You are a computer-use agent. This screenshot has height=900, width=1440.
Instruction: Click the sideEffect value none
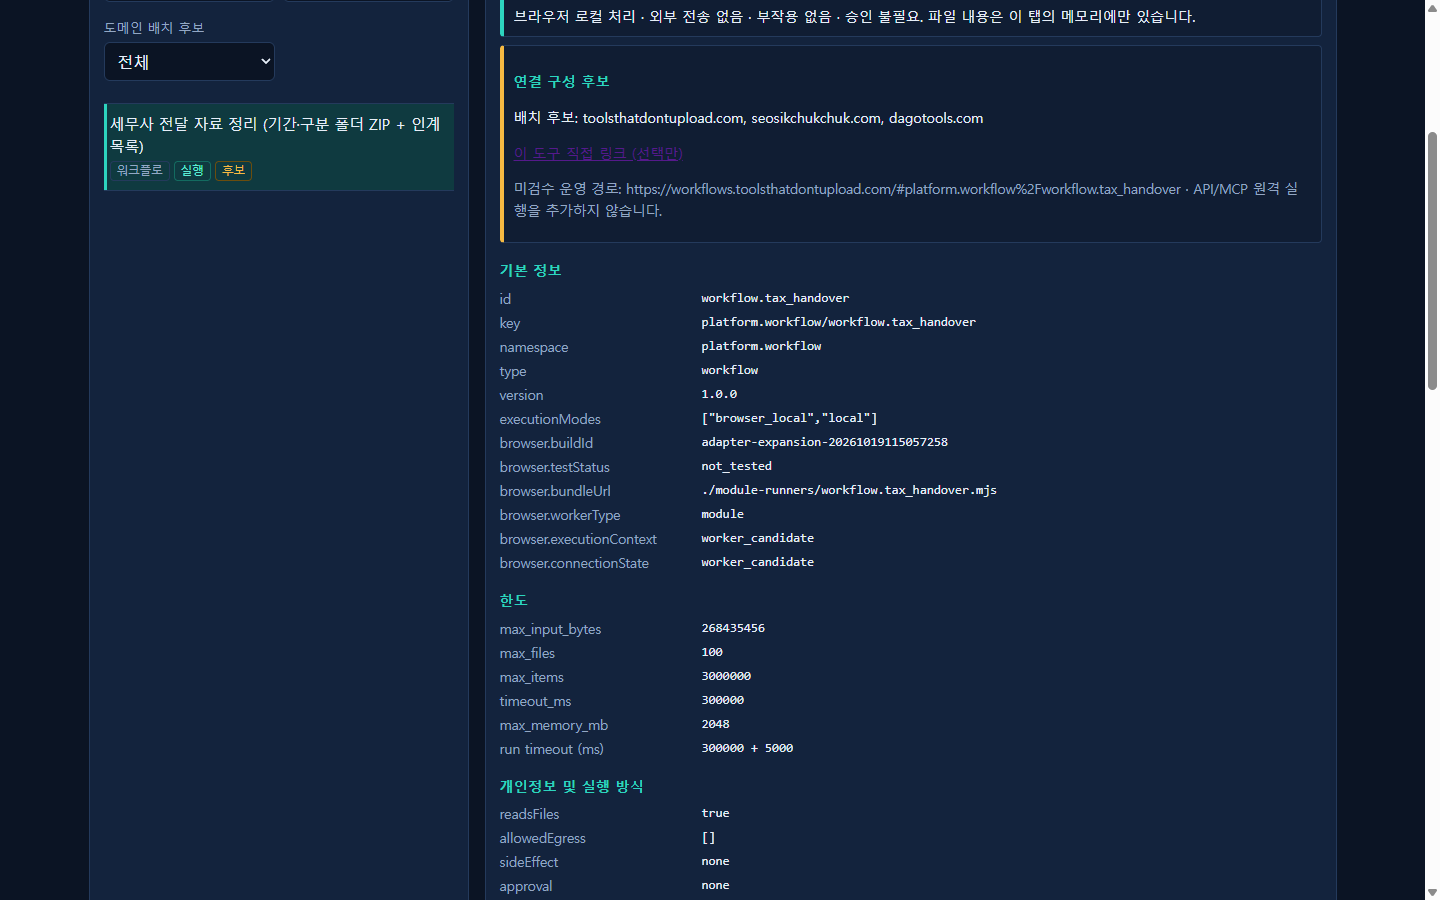tap(715, 861)
